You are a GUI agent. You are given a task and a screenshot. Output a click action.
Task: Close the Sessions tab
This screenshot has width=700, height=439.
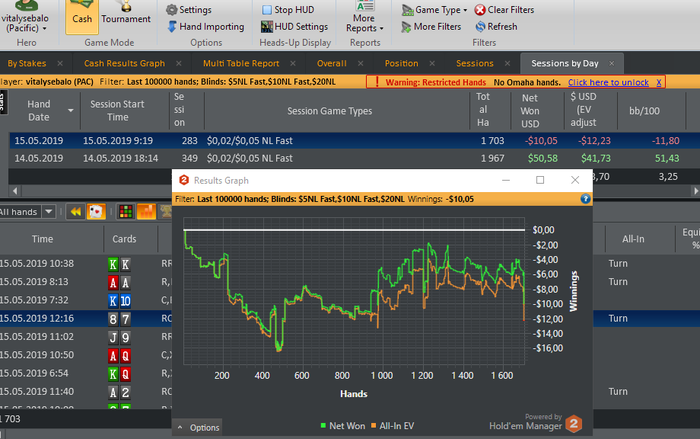click(x=508, y=63)
